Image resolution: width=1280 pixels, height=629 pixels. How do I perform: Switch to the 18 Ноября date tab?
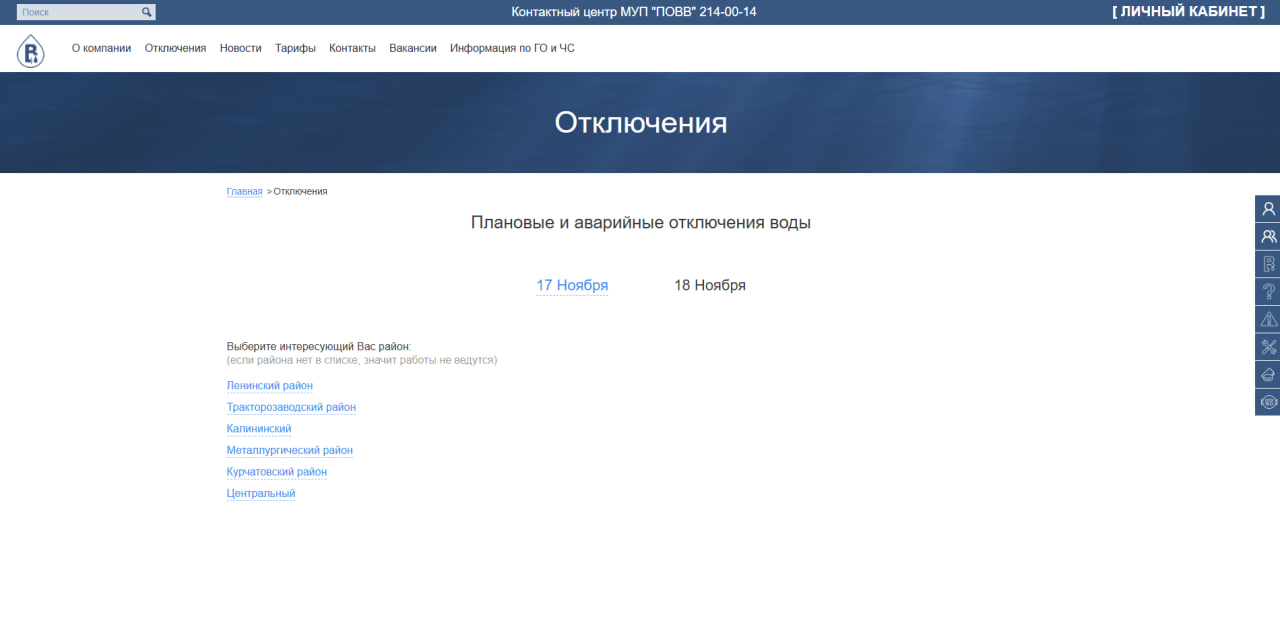point(710,285)
